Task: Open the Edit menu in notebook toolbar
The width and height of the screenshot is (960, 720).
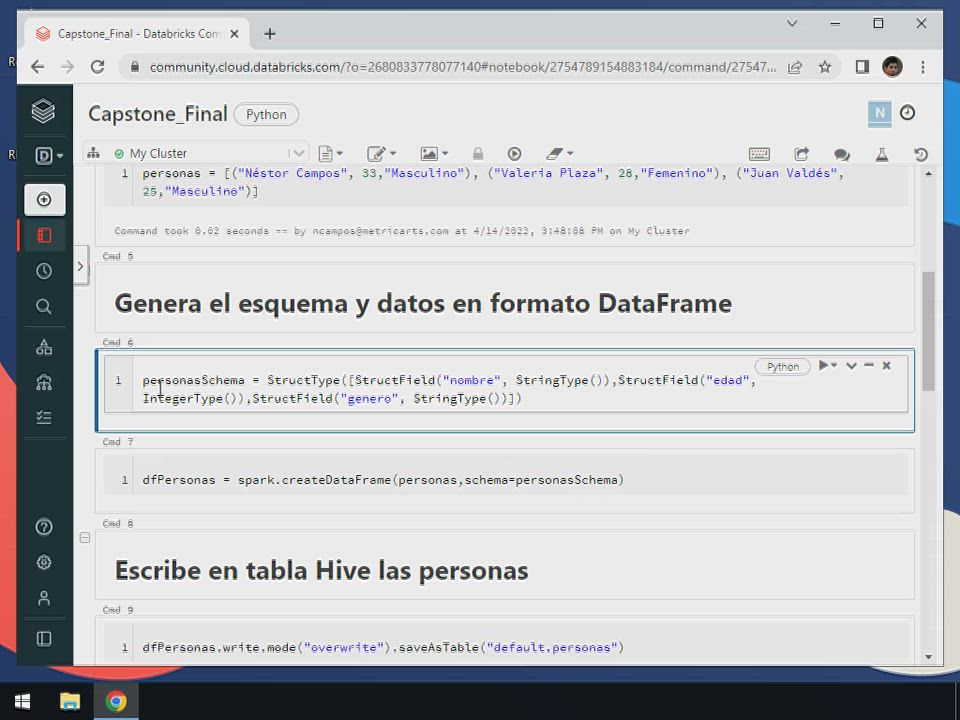Action: coord(381,154)
